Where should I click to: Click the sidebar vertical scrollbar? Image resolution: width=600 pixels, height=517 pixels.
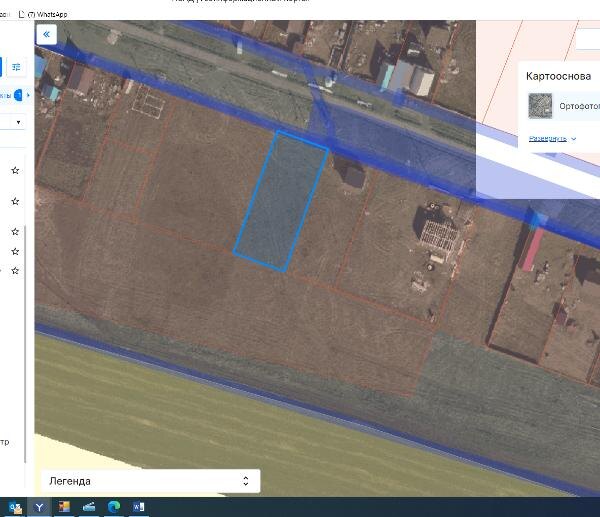click(x=25, y=344)
